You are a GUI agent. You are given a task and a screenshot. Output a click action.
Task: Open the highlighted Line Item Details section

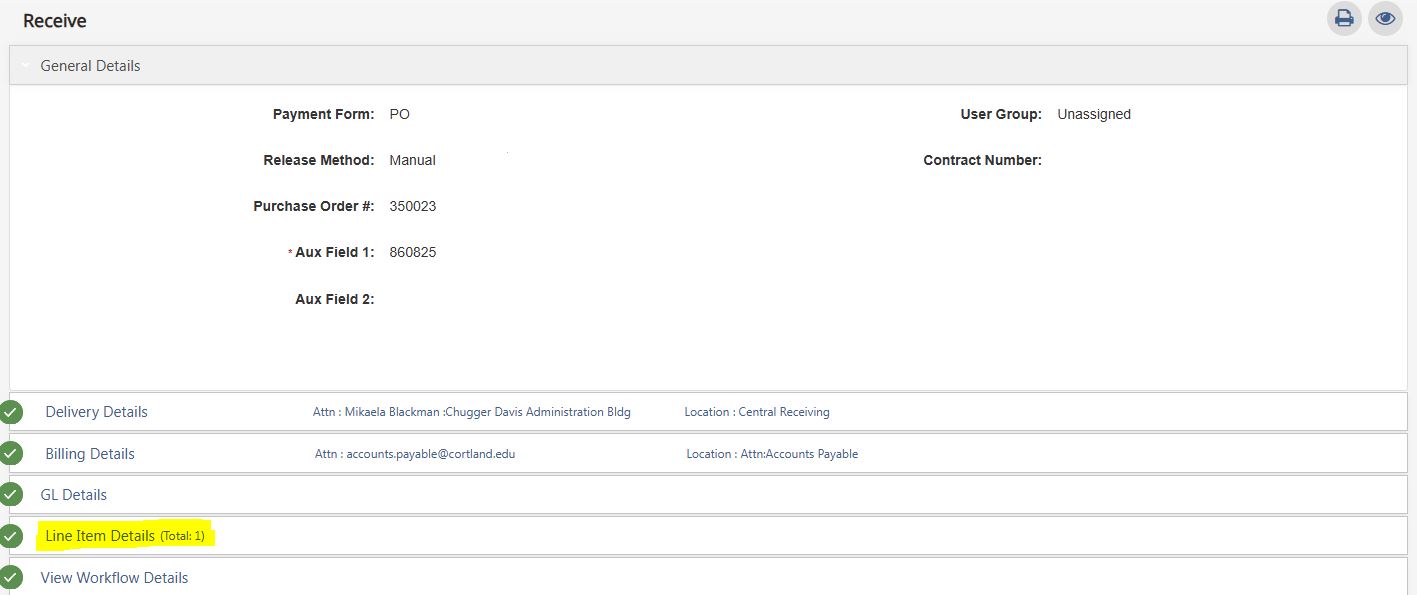(100, 536)
